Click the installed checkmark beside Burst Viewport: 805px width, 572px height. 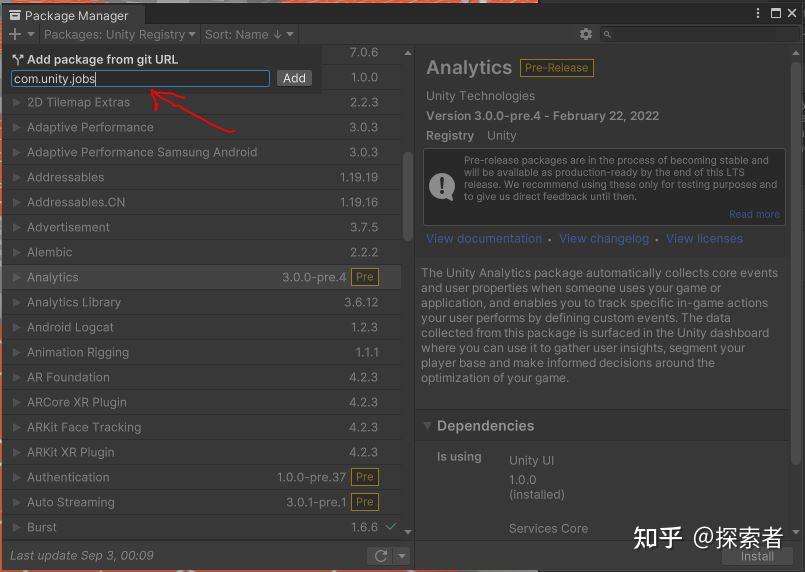[391, 526]
